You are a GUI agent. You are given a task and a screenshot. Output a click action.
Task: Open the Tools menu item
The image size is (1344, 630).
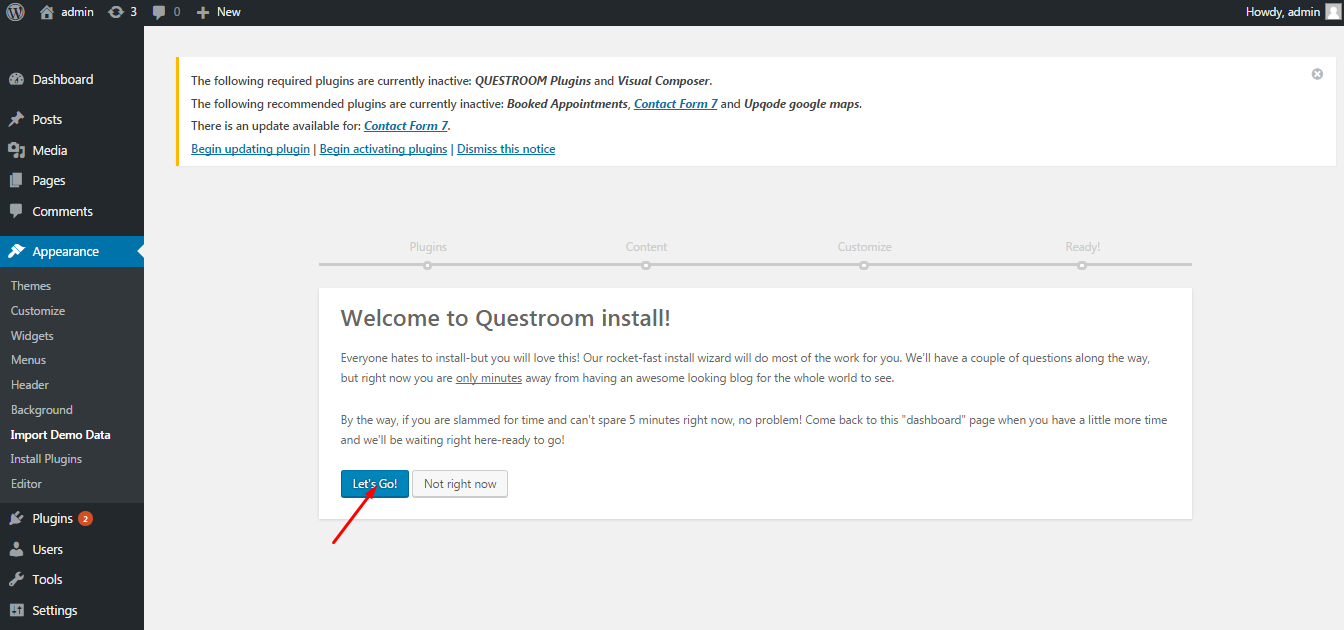[47, 579]
